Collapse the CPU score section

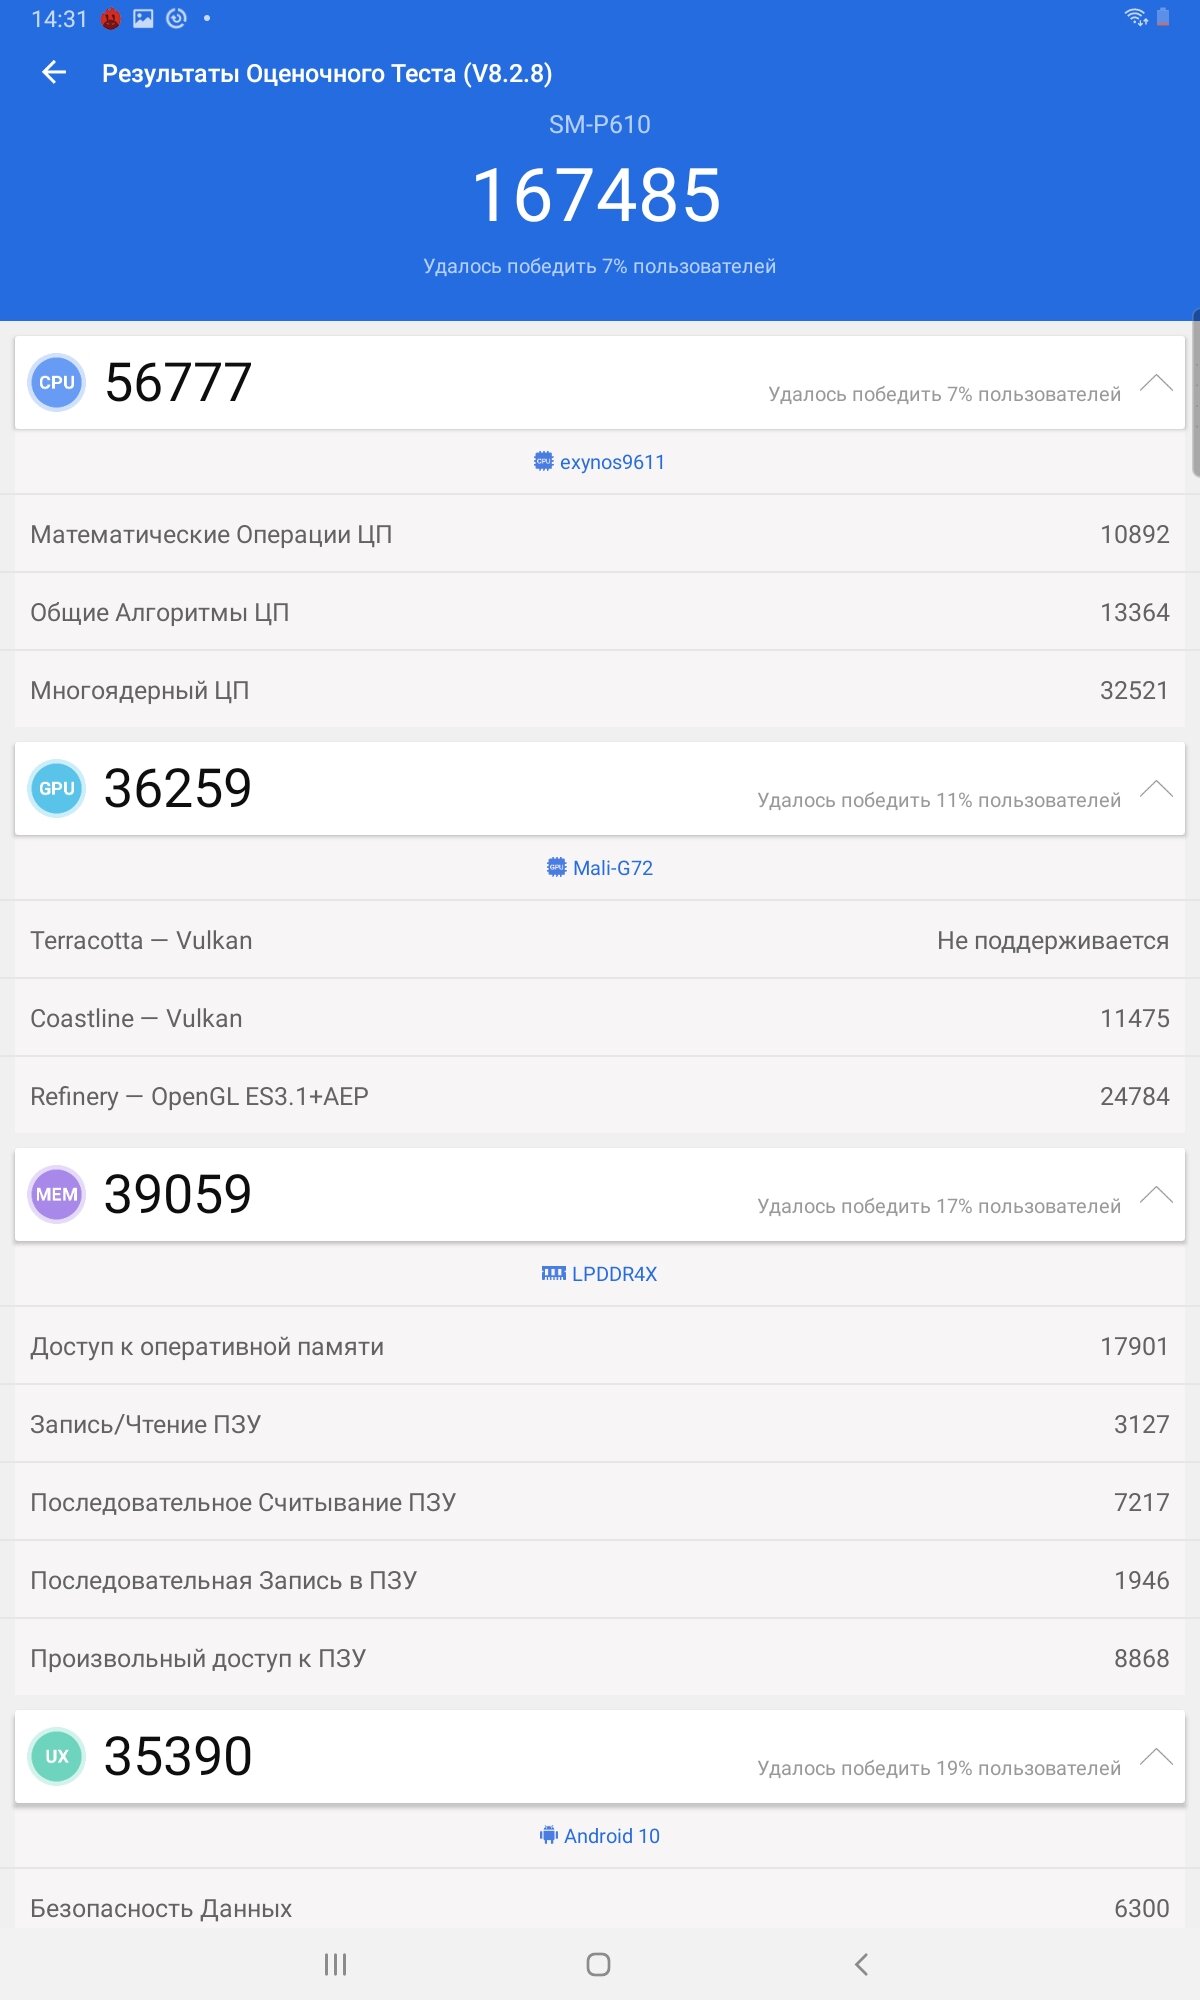(x=1156, y=383)
